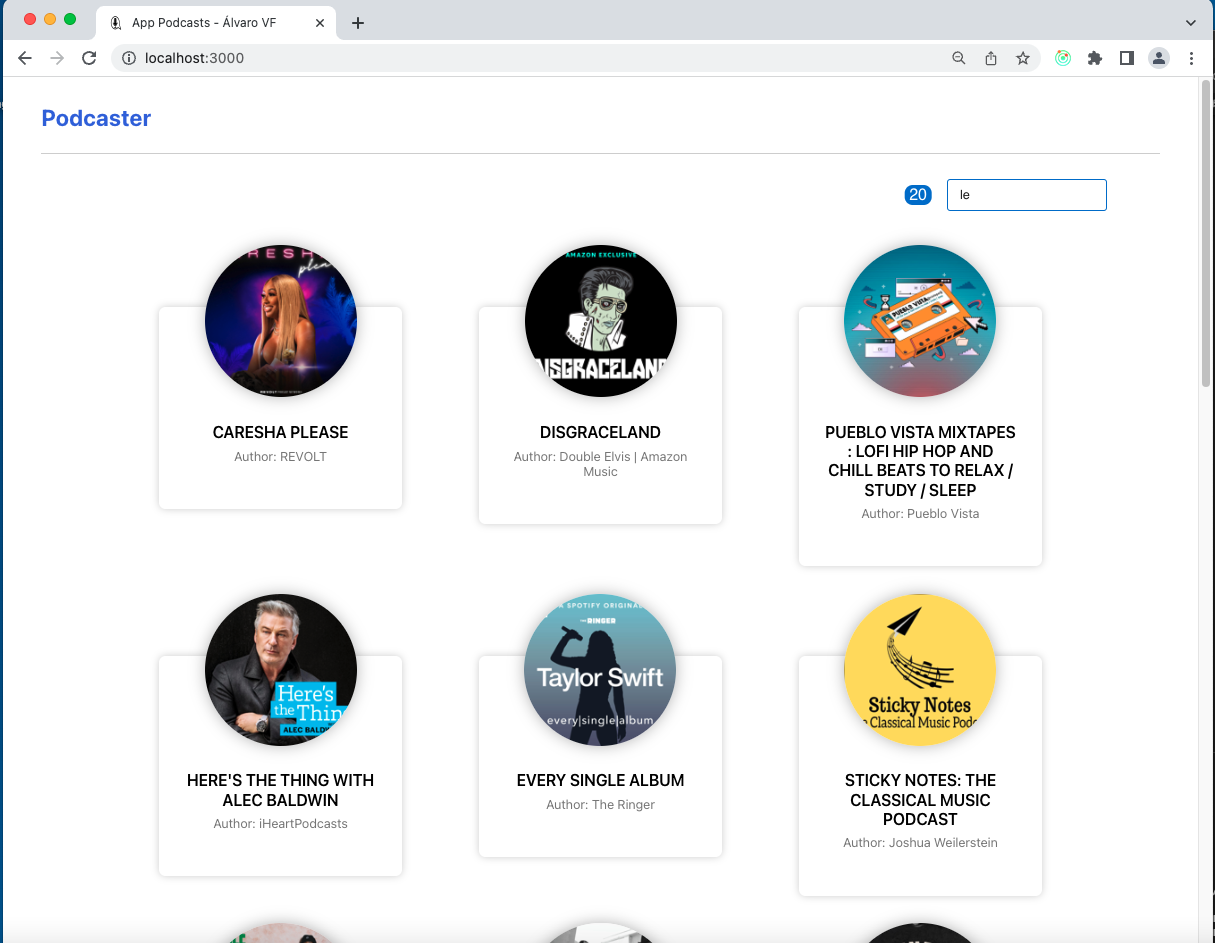The height and width of the screenshot is (943, 1215).
Task: Open the Disgraceland cover image
Action: [x=601, y=321]
